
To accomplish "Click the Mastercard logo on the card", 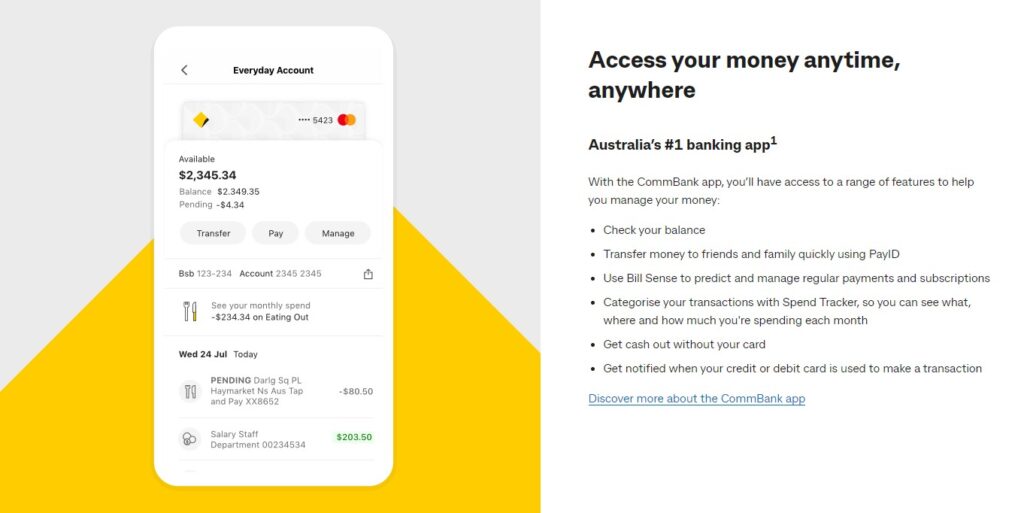I will coord(346,120).
